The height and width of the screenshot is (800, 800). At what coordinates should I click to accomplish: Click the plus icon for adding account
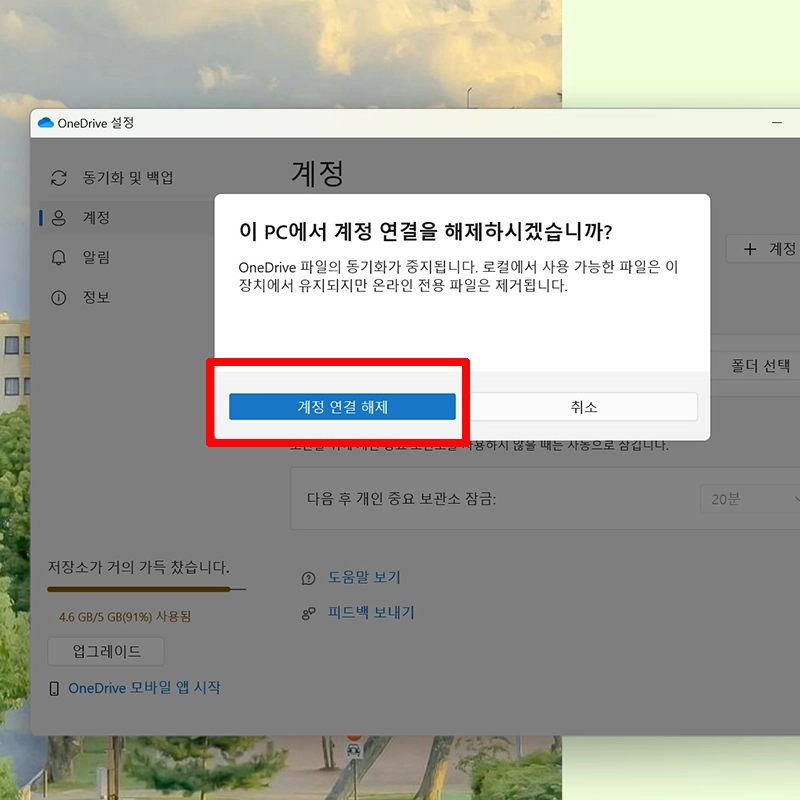(750, 249)
